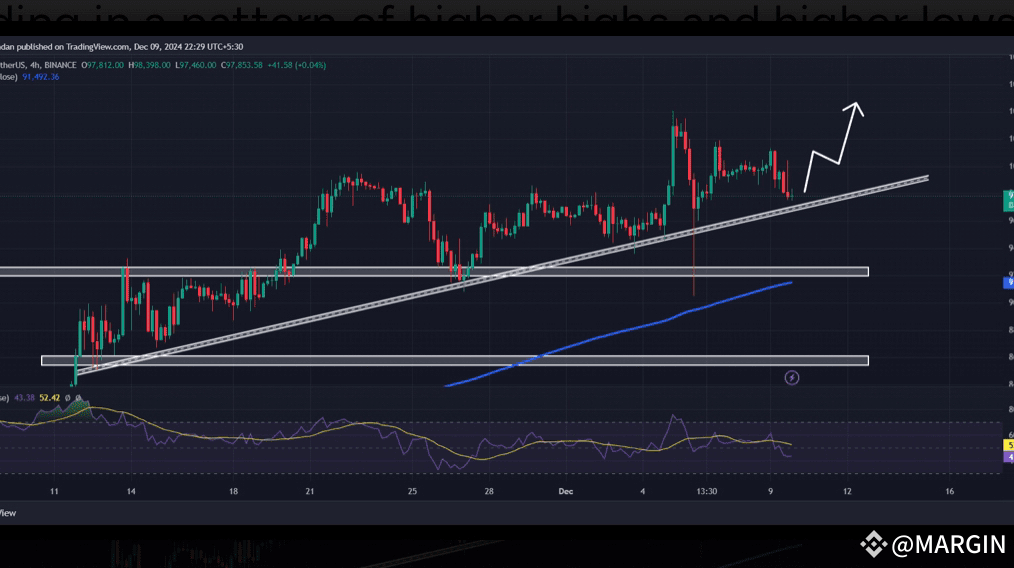Click the lightning bolt events icon on chart

[x=792, y=378]
